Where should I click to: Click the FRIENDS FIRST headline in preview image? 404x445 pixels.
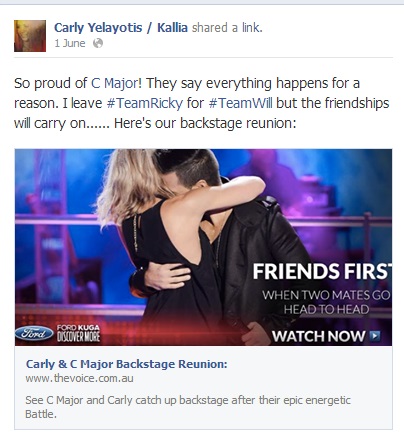coord(322,271)
